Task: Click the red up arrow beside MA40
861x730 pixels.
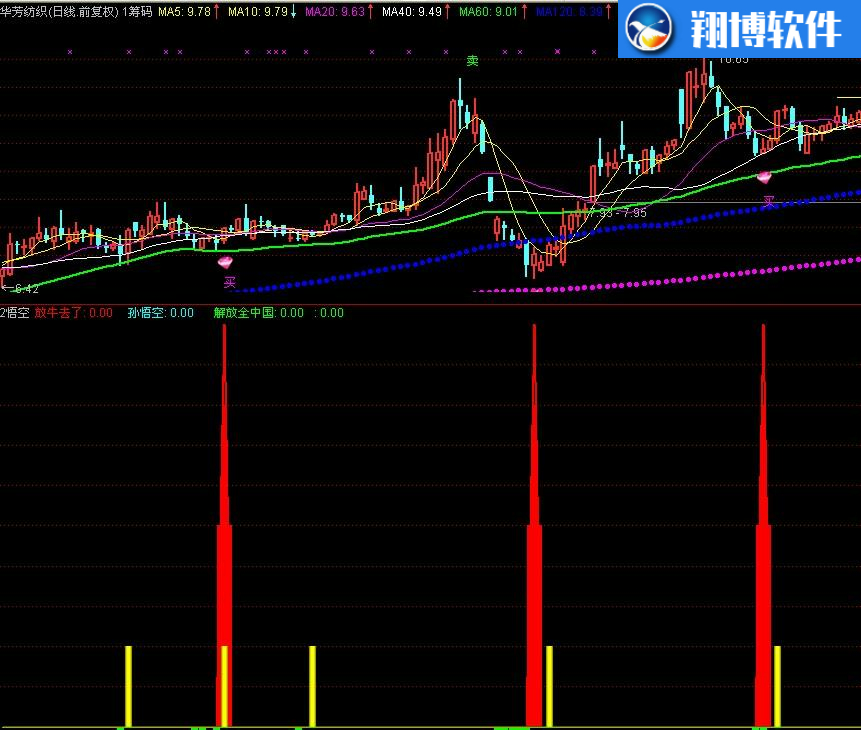Action: 448,11
